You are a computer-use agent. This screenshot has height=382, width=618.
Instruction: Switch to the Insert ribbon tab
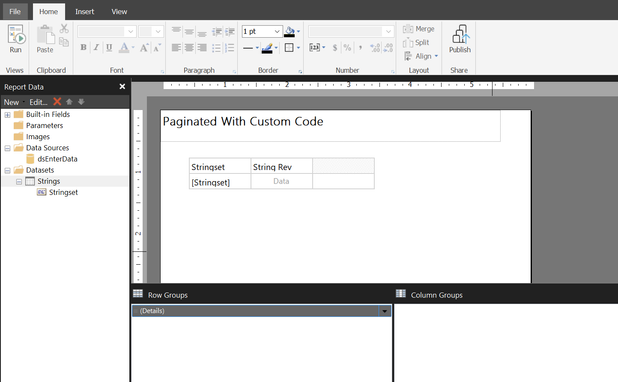85,11
